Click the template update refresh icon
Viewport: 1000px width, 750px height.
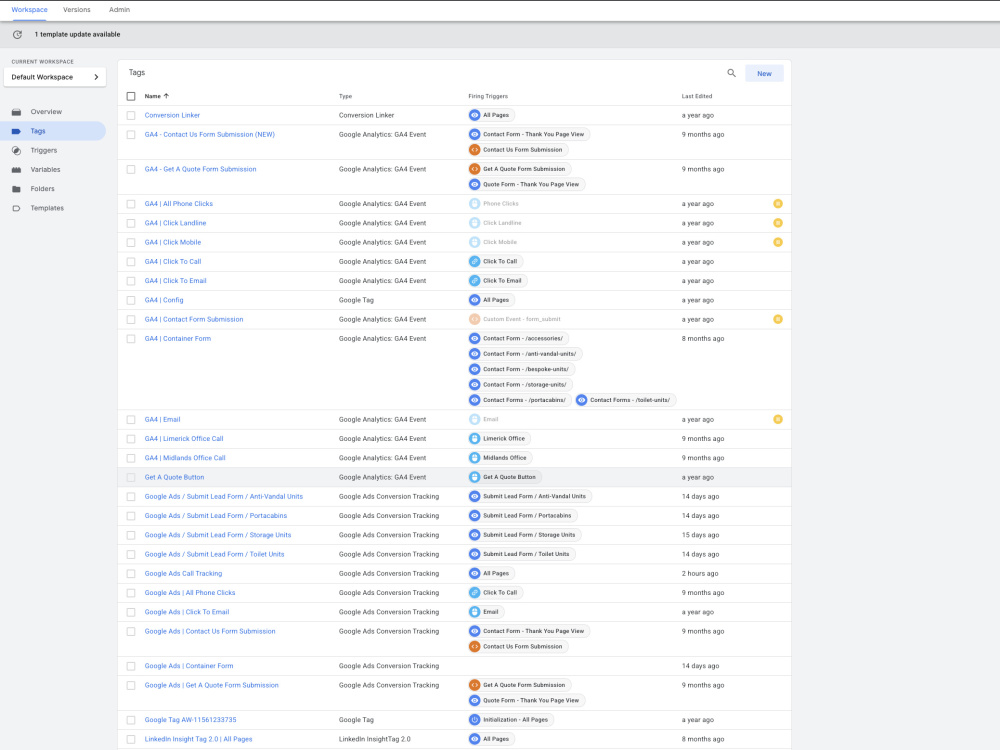17,34
